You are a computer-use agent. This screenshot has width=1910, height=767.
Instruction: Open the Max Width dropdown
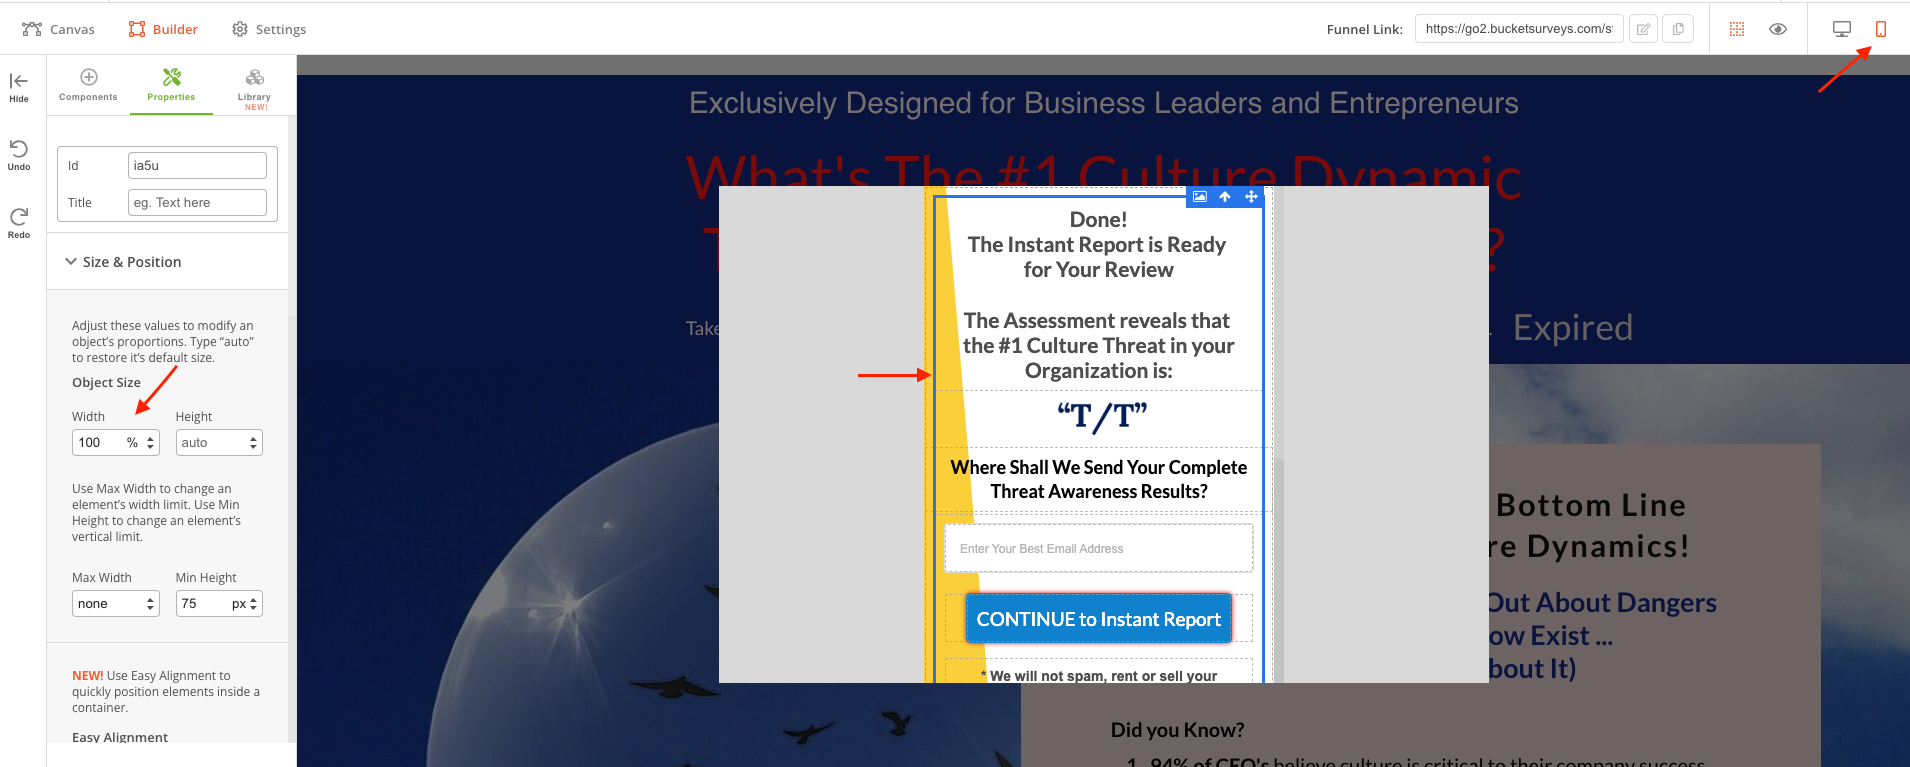pos(116,603)
